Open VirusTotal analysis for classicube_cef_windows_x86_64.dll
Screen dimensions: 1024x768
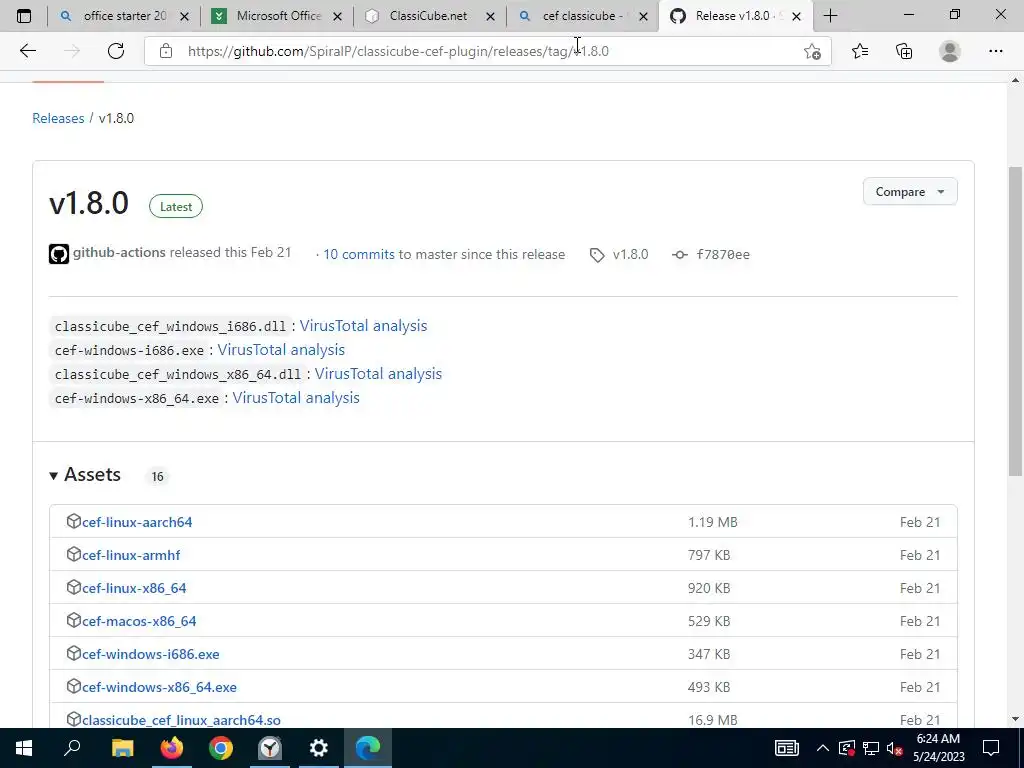(x=378, y=374)
